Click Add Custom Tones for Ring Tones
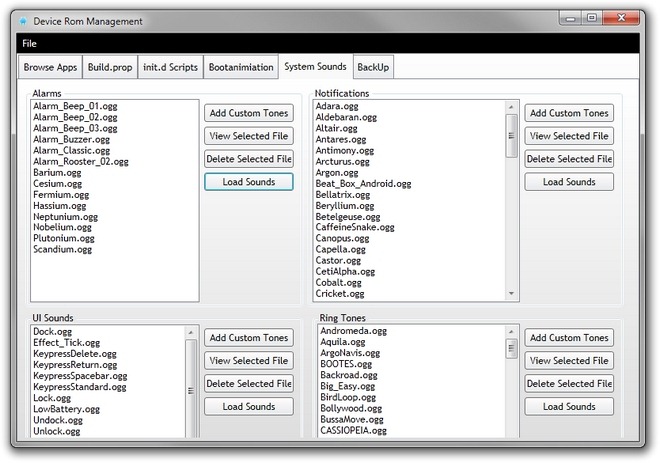This screenshot has height=463, width=660. [x=569, y=338]
